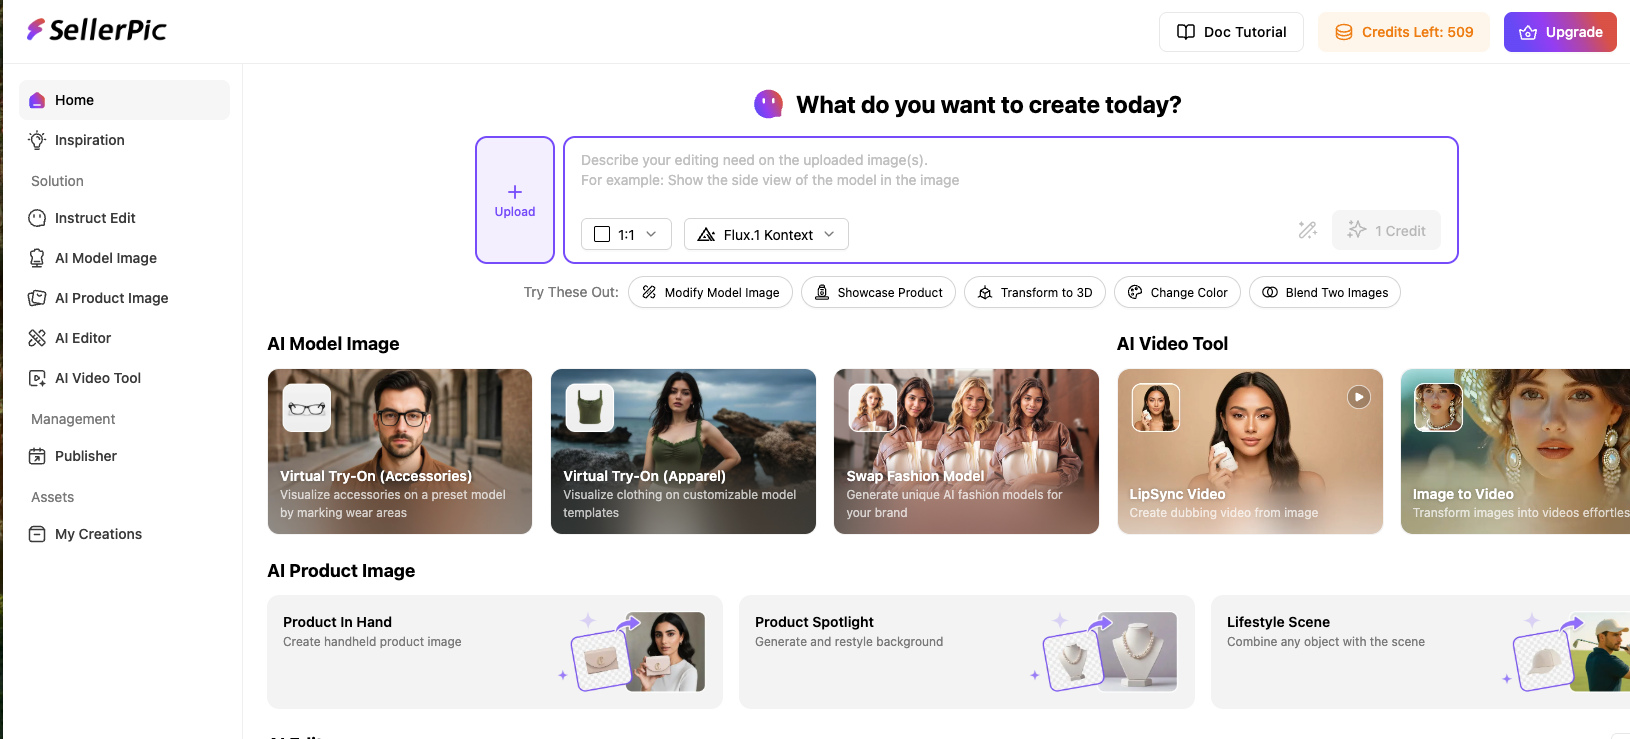Open the Image to Video card
This screenshot has width=1630, height=739.
[1515, 451]
